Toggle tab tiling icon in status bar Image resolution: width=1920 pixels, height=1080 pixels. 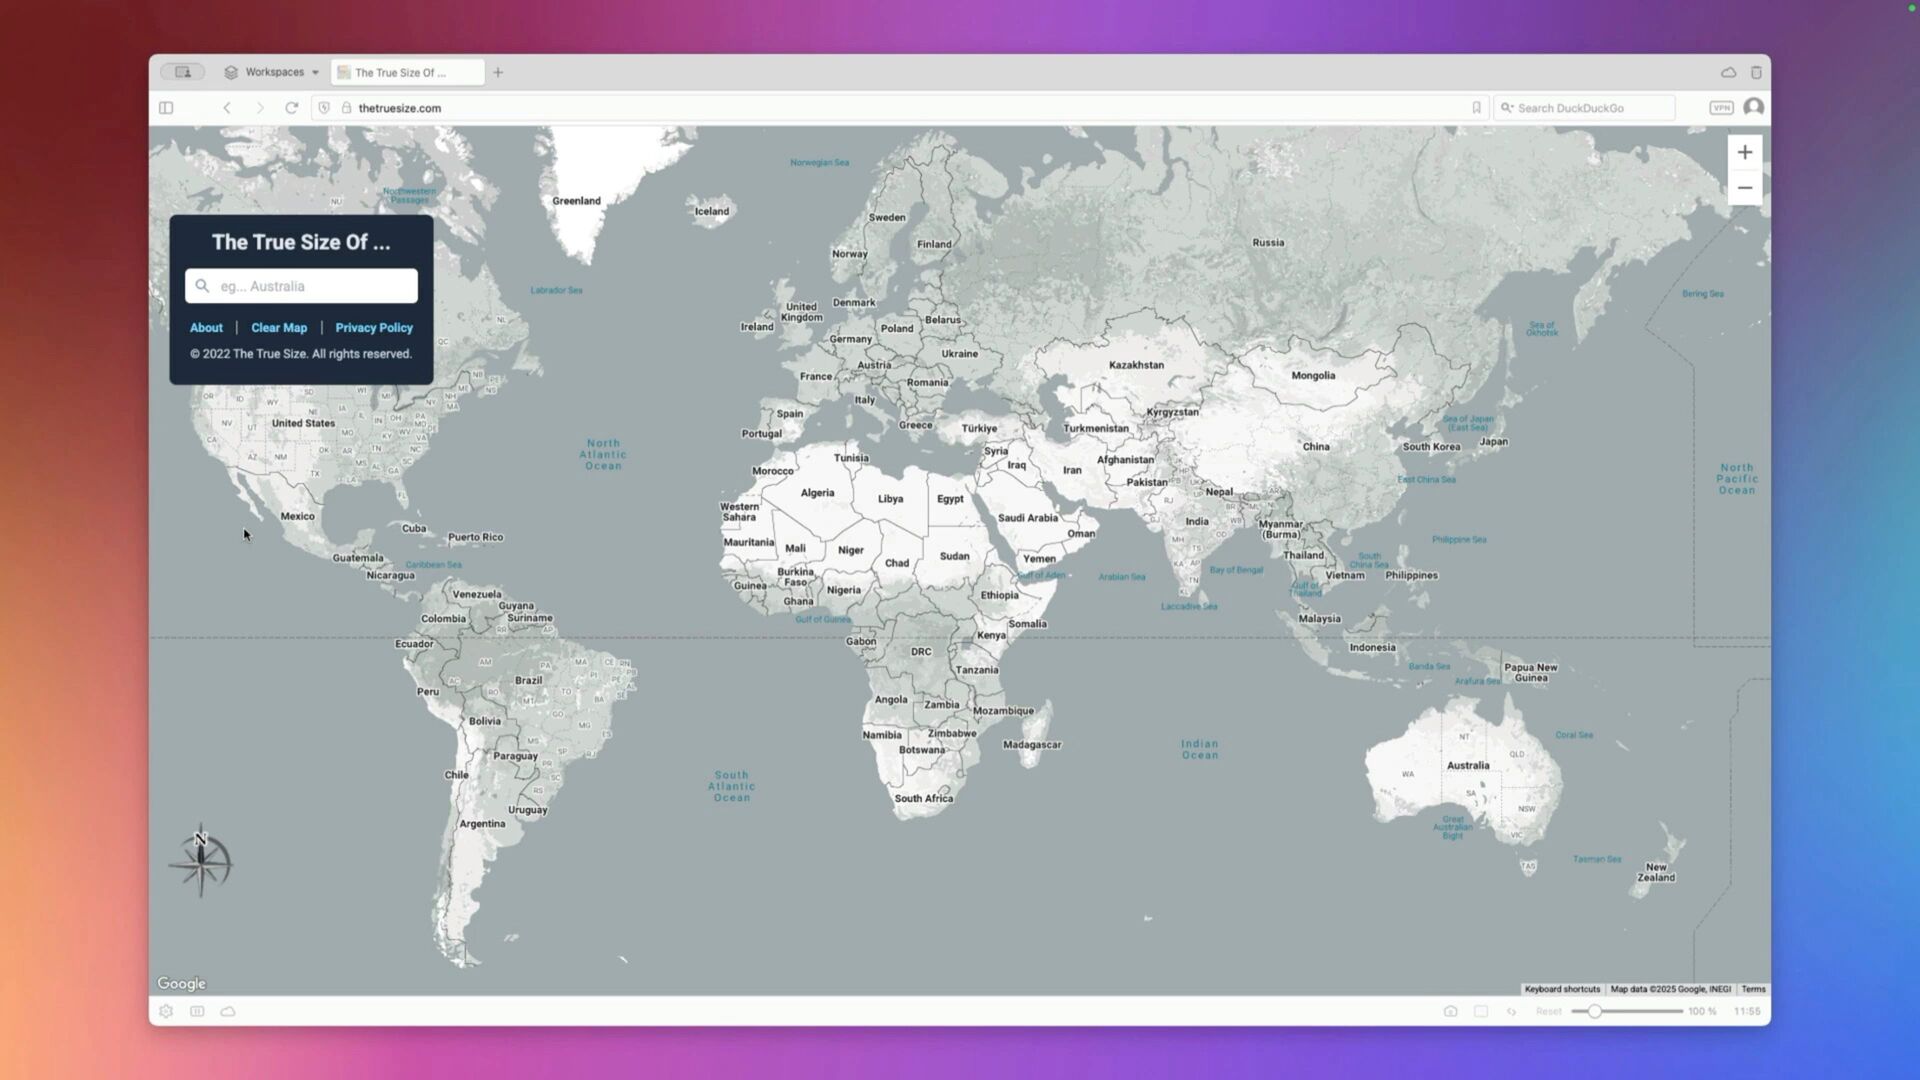pos(1481,1011)
